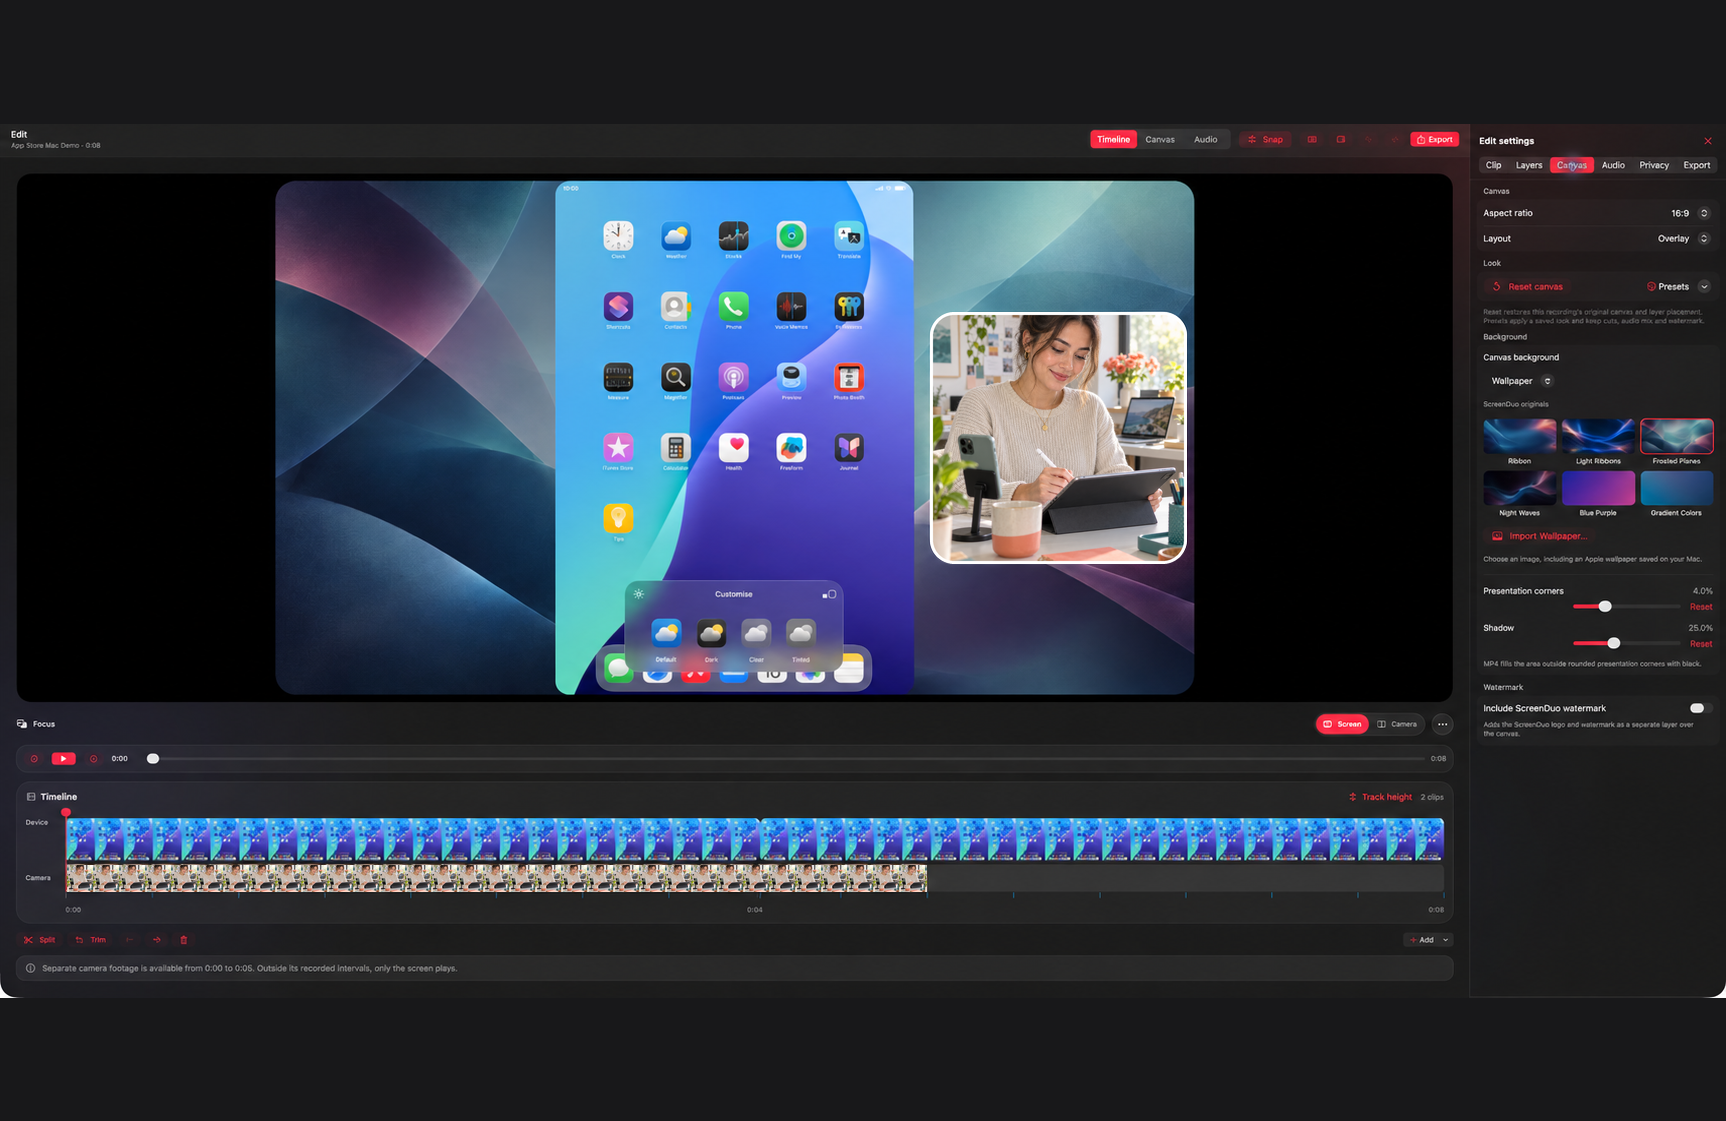Reset the Shadow value

click(x=1701, y=644)
